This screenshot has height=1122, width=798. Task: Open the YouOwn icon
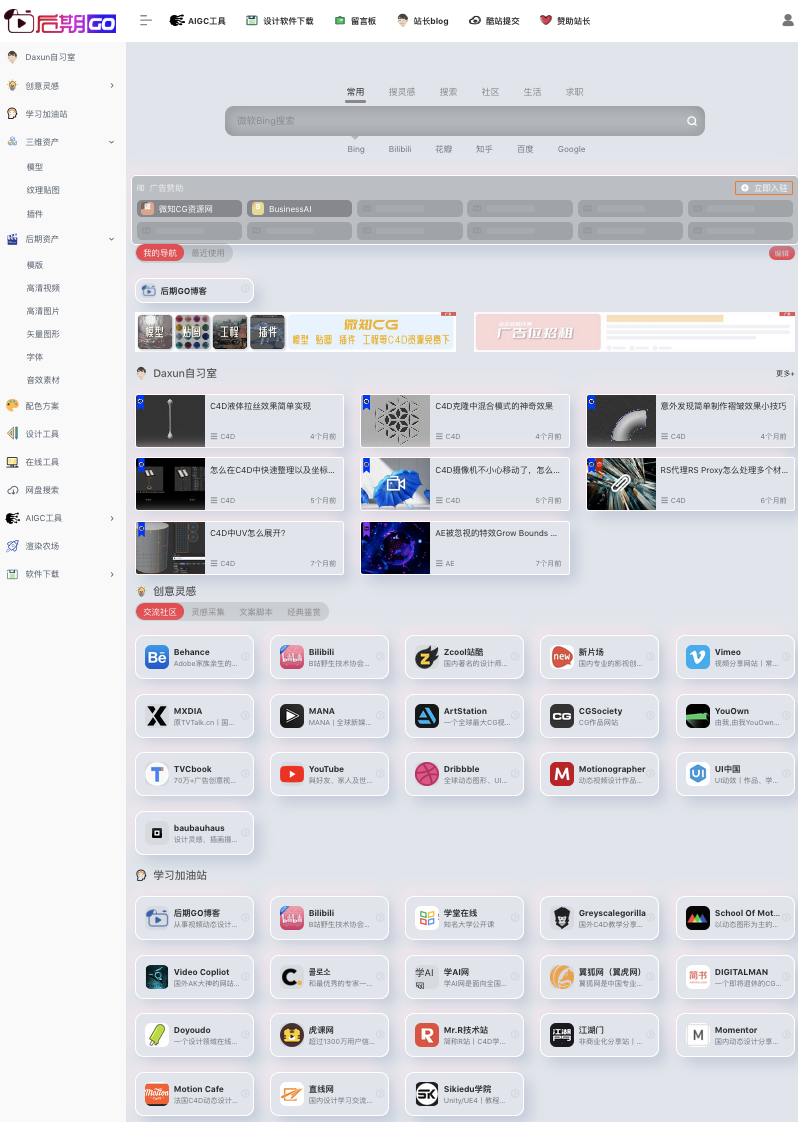tap(698, 716)
